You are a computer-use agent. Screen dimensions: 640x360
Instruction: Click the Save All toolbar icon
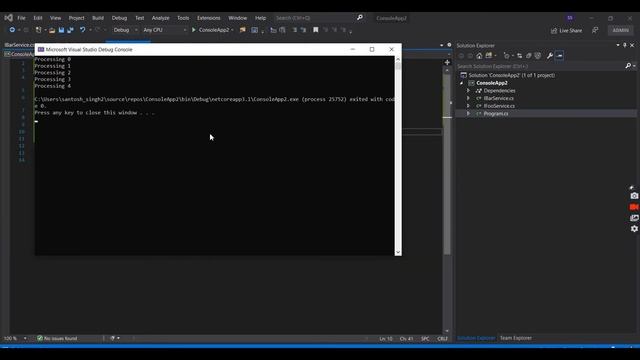70,30
